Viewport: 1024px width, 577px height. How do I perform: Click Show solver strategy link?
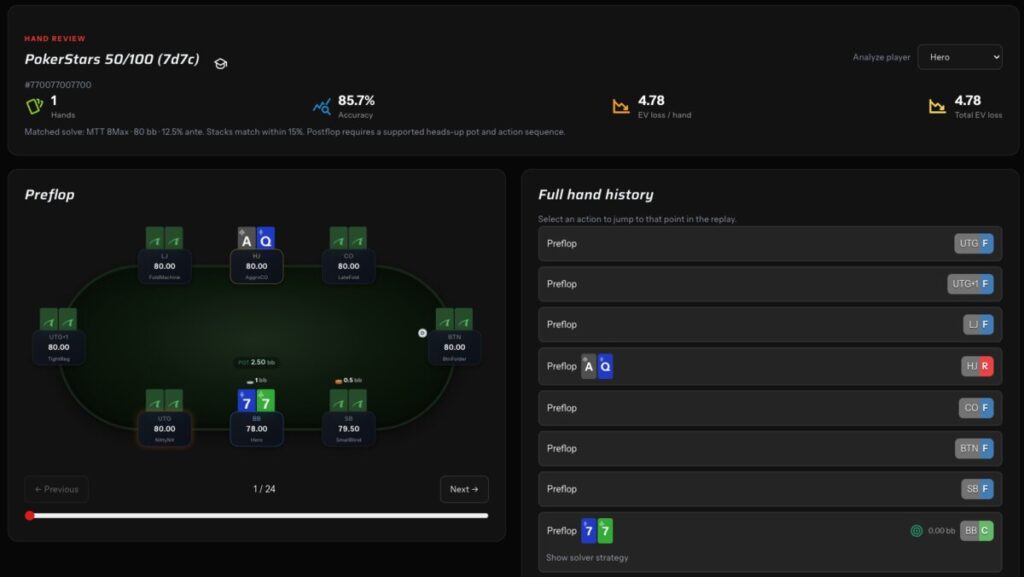tap(587, 557)
